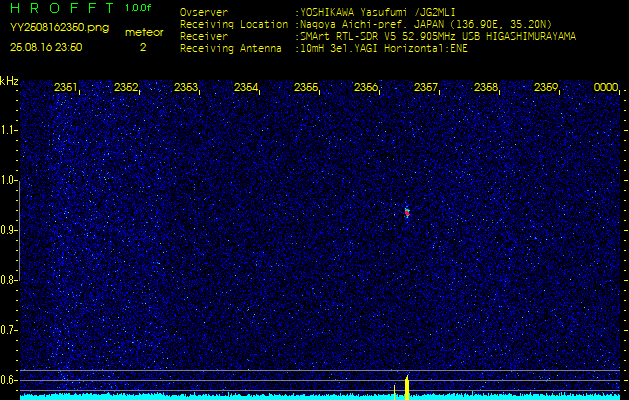
Task: Click the short thin yellow spike
Action: point(395,392)
